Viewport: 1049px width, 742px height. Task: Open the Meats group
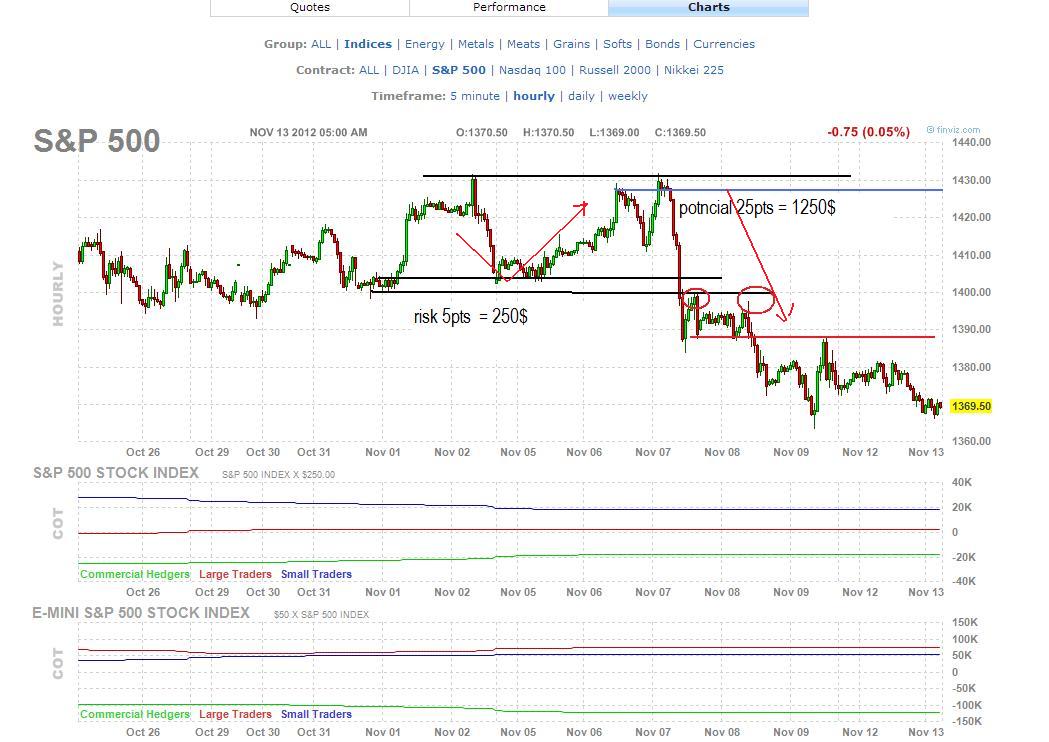(x=523, y=44)
